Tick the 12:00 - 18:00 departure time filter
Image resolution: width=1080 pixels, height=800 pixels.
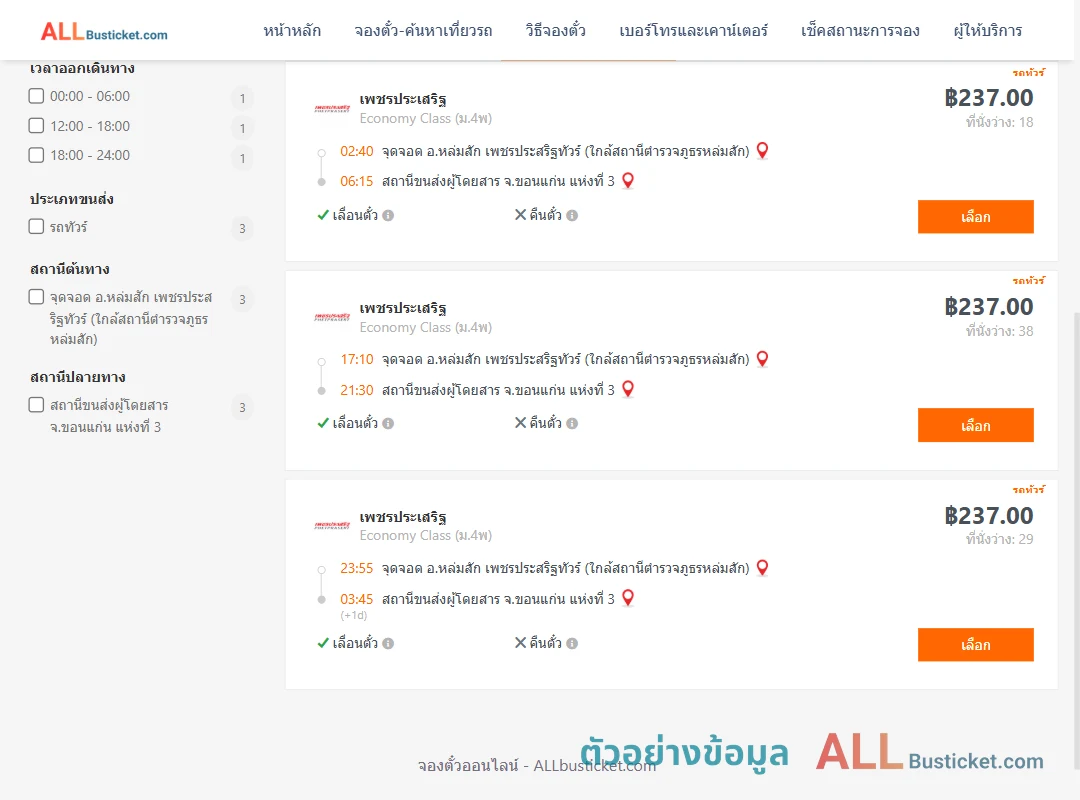click(36, 125)
